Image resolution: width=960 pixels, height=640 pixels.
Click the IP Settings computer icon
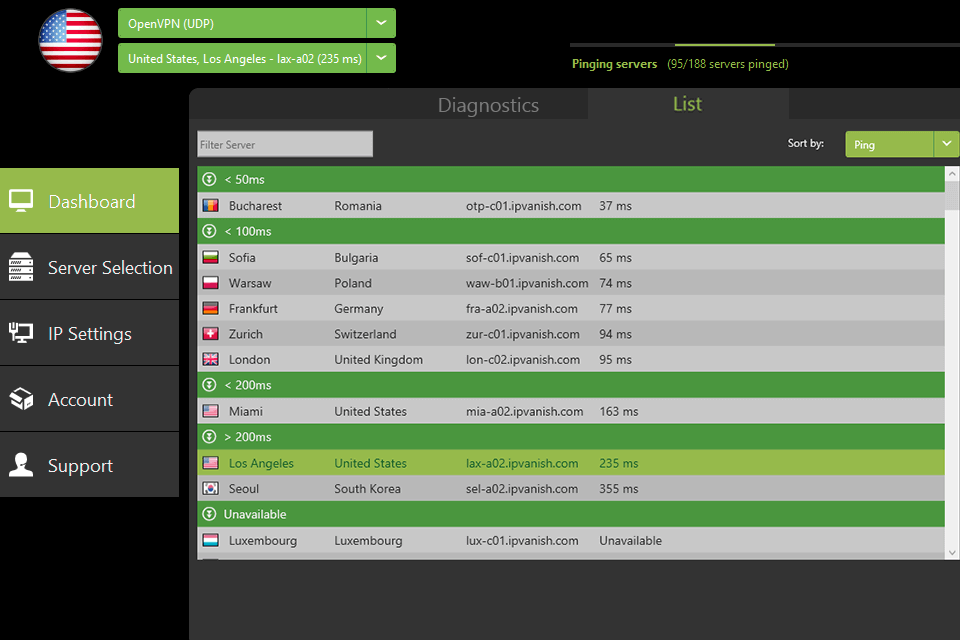(21, 333)
